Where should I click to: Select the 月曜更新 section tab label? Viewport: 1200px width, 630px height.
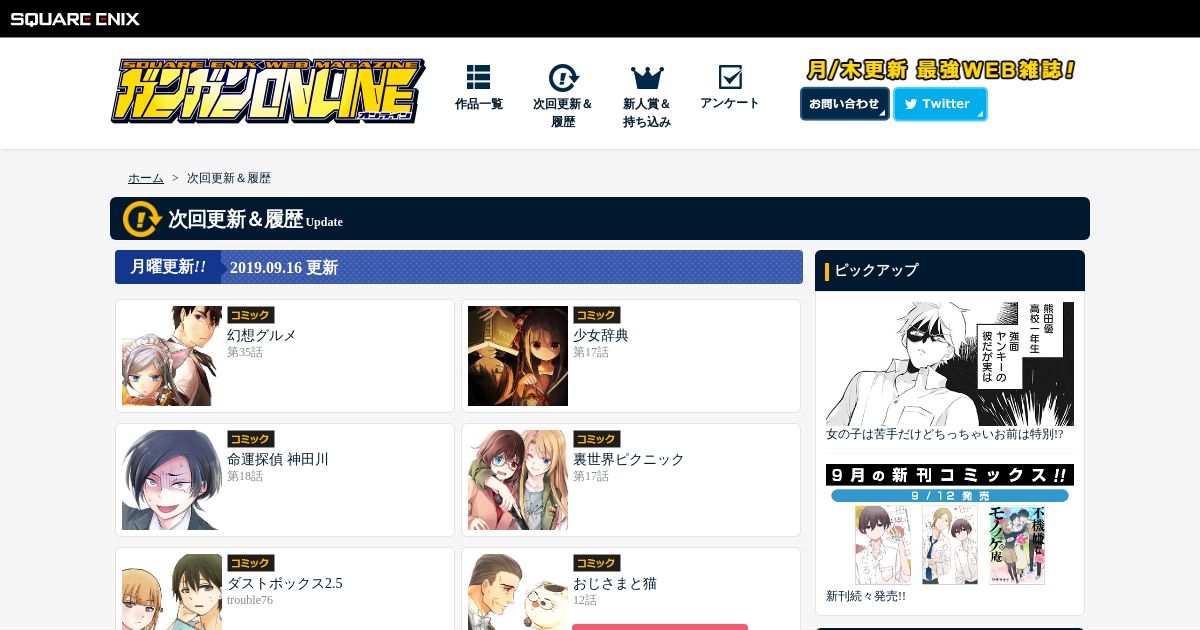tap(168, 267)
